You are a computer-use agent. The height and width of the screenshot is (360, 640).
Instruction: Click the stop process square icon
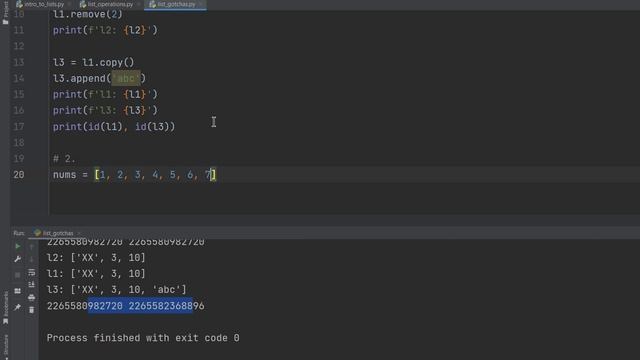(18, 275)
